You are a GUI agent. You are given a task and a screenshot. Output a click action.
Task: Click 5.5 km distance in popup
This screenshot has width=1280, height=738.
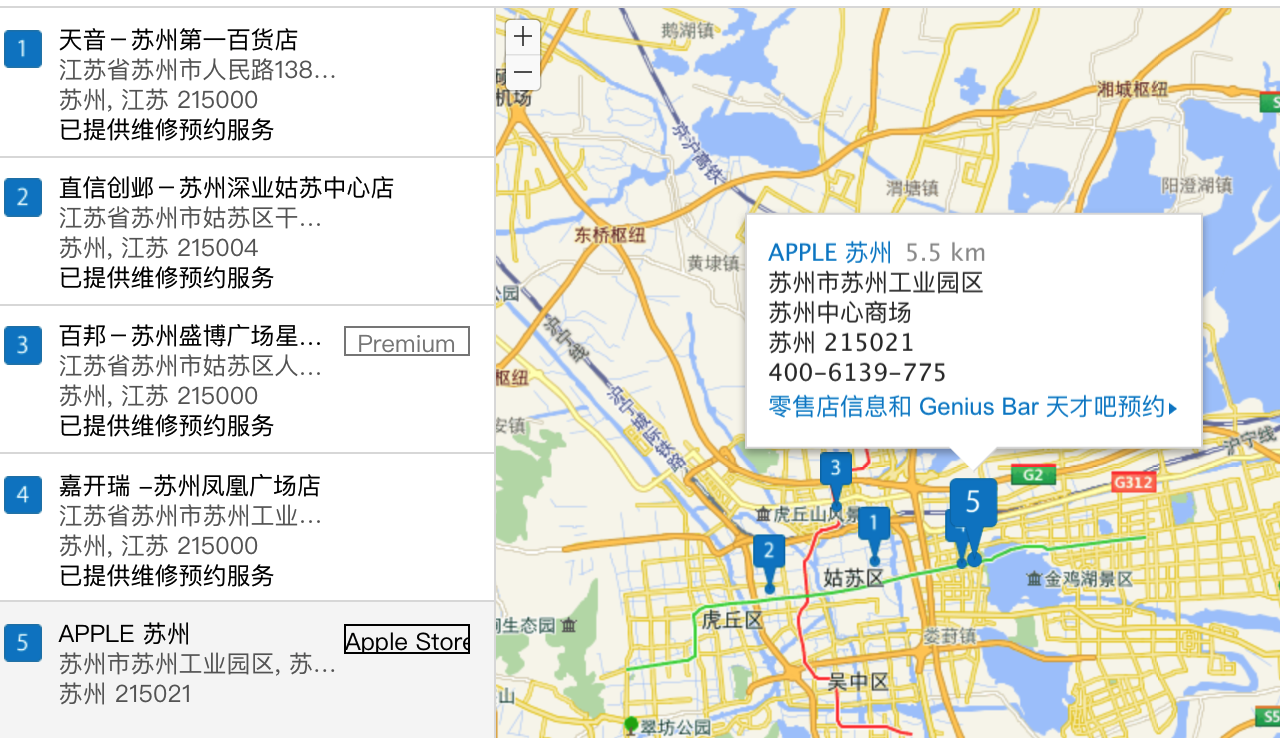(945, 252)
